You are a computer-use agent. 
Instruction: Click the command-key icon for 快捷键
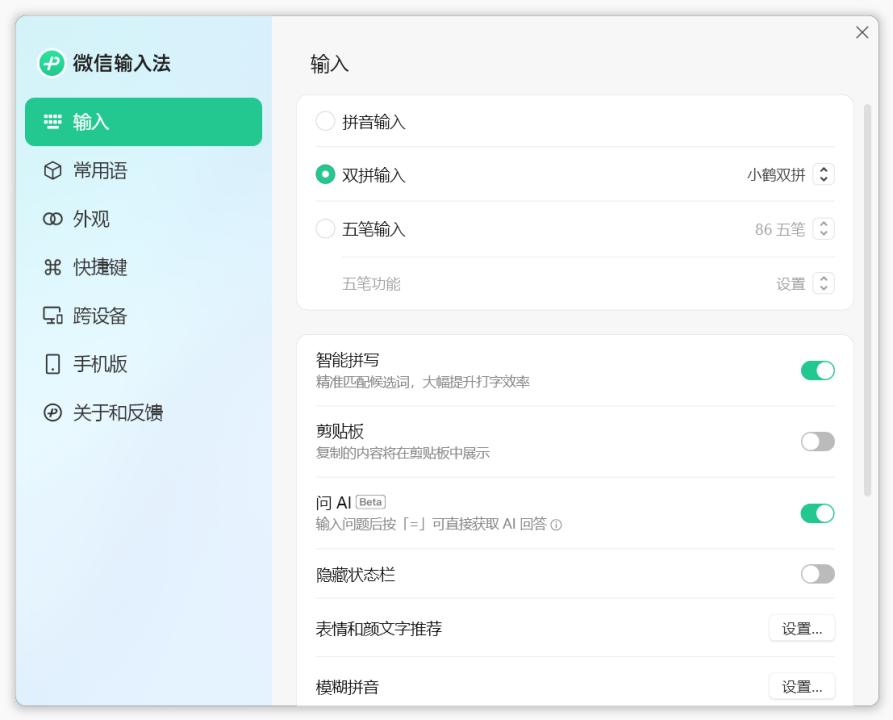tap(53, 268)
